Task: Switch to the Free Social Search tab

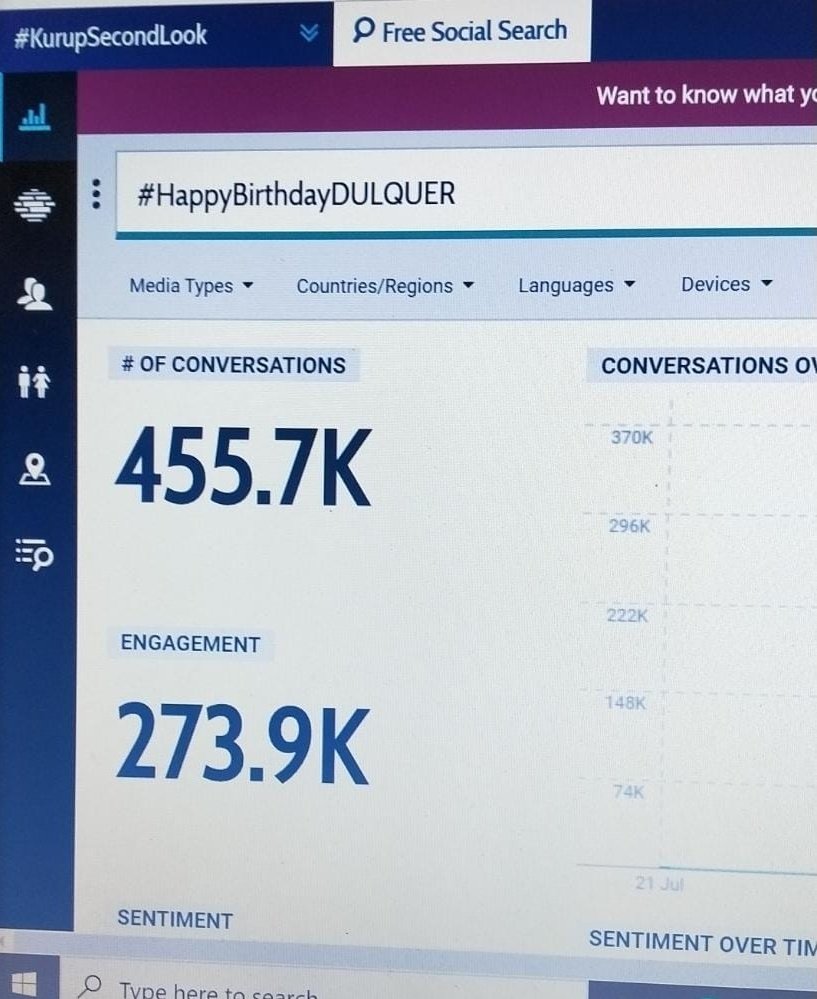Action: click(461, 31)
